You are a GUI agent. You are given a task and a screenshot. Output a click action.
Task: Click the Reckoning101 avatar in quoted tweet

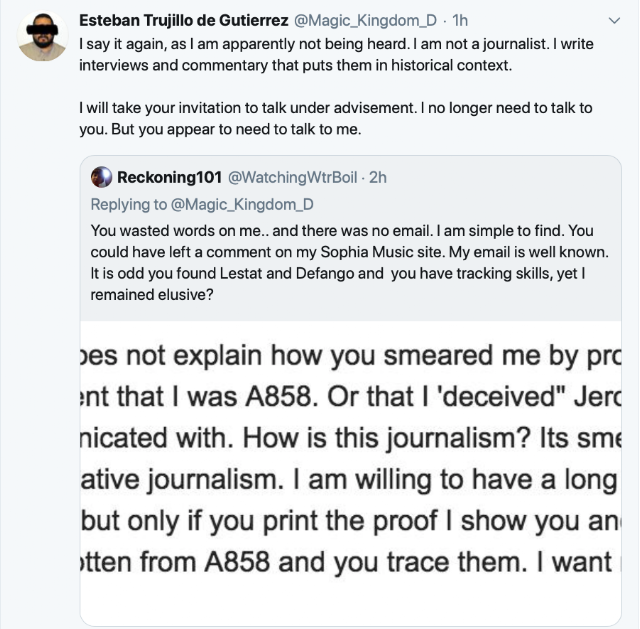tap(101, 178)
